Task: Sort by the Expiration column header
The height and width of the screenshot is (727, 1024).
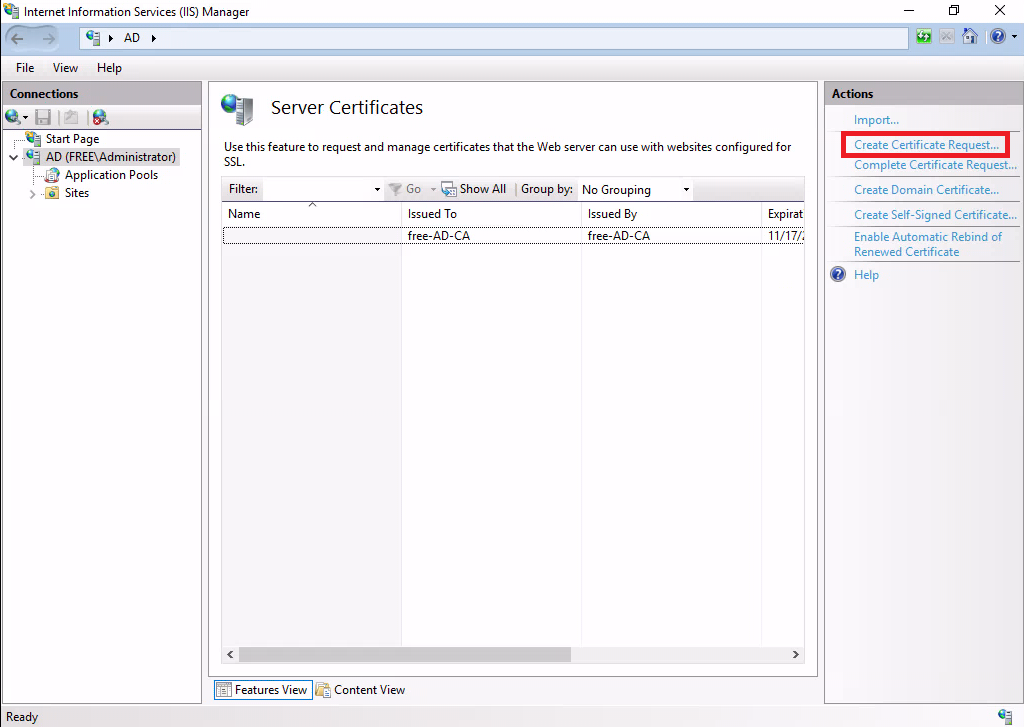Action: click(x=782, y=214)
